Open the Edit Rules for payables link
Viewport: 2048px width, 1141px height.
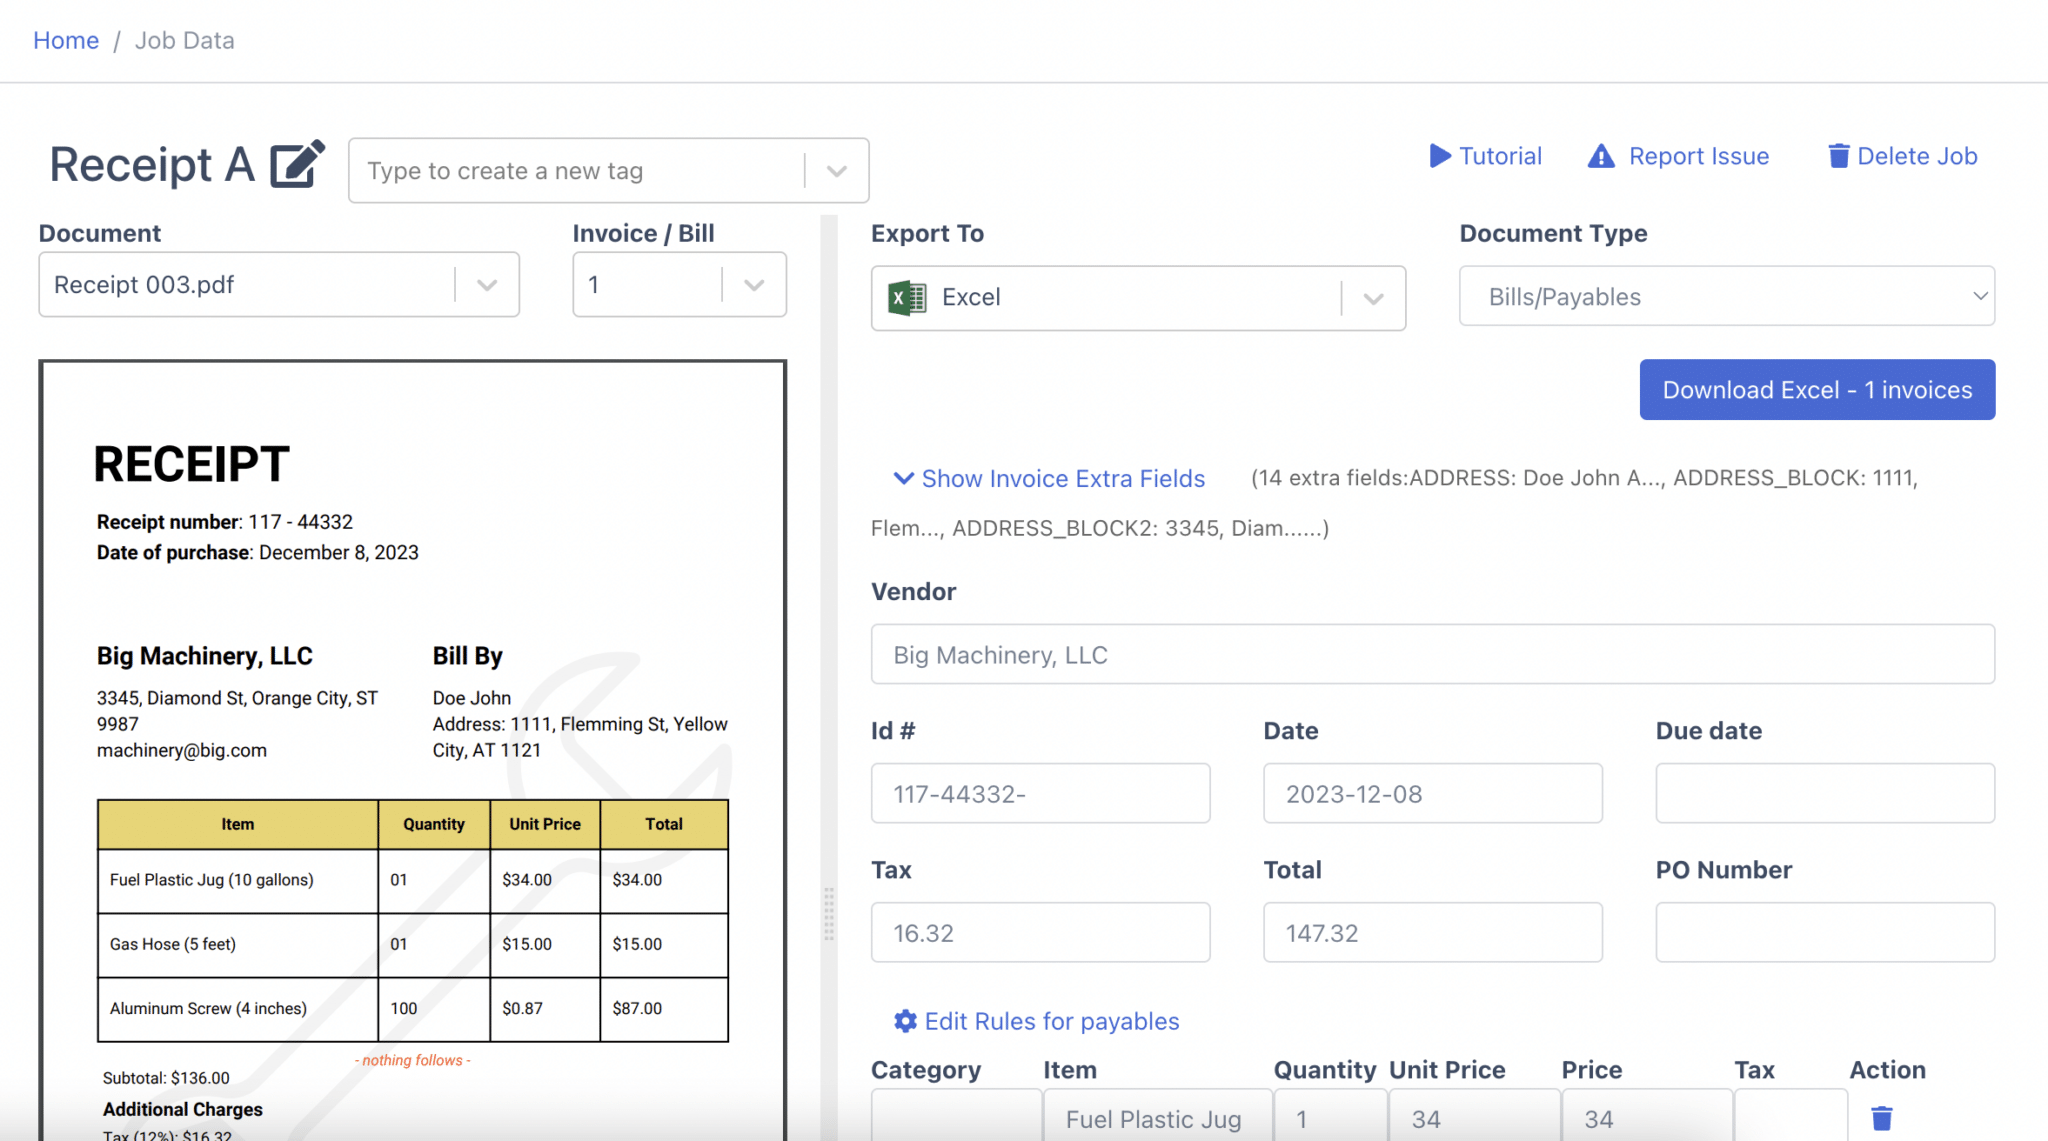coord(1051,1021)
